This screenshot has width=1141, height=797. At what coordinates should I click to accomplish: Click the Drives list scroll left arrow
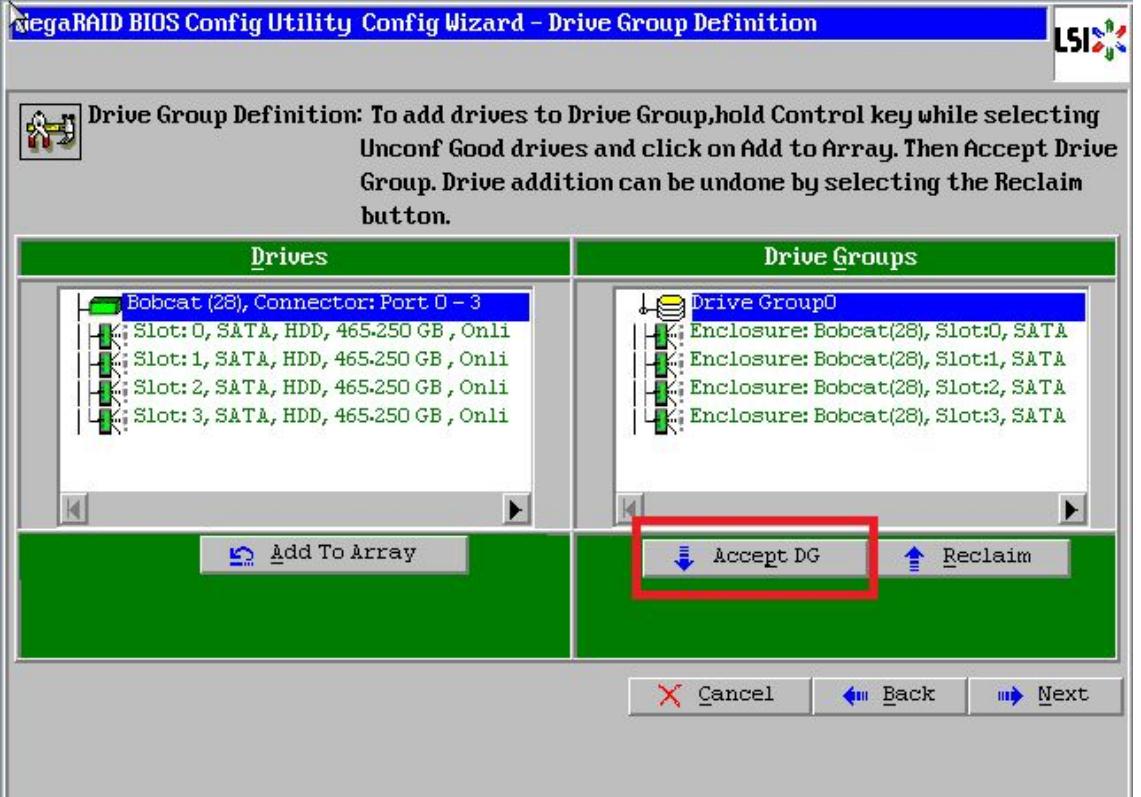tap(73, 509)
